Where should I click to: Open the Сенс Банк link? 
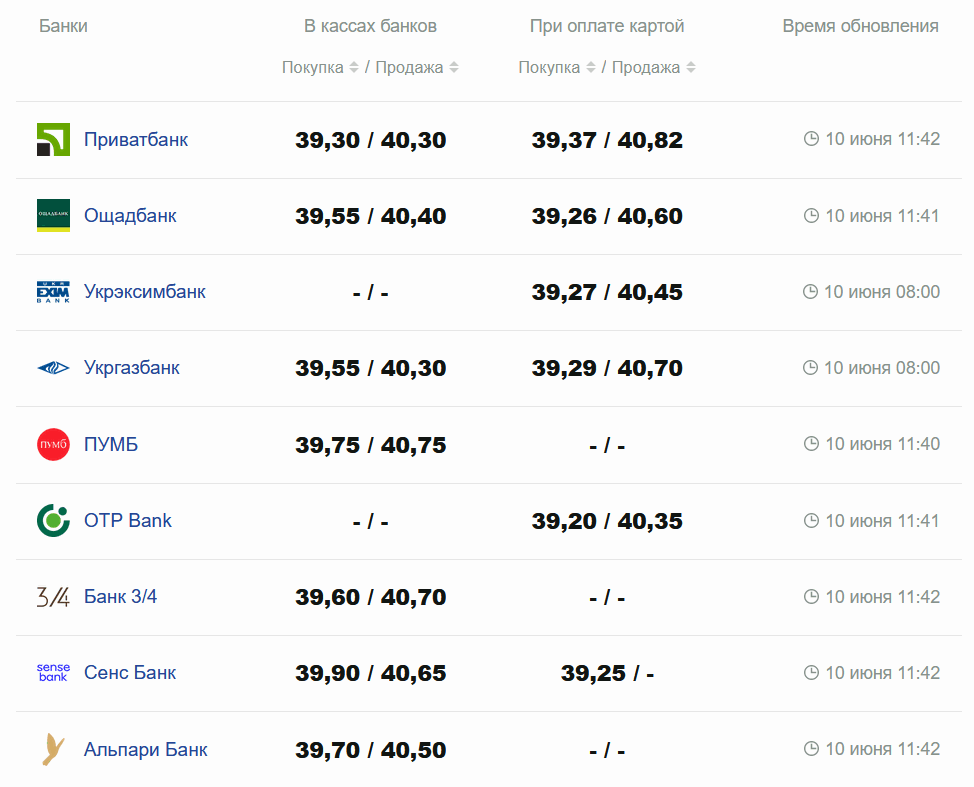coord(130,673)
